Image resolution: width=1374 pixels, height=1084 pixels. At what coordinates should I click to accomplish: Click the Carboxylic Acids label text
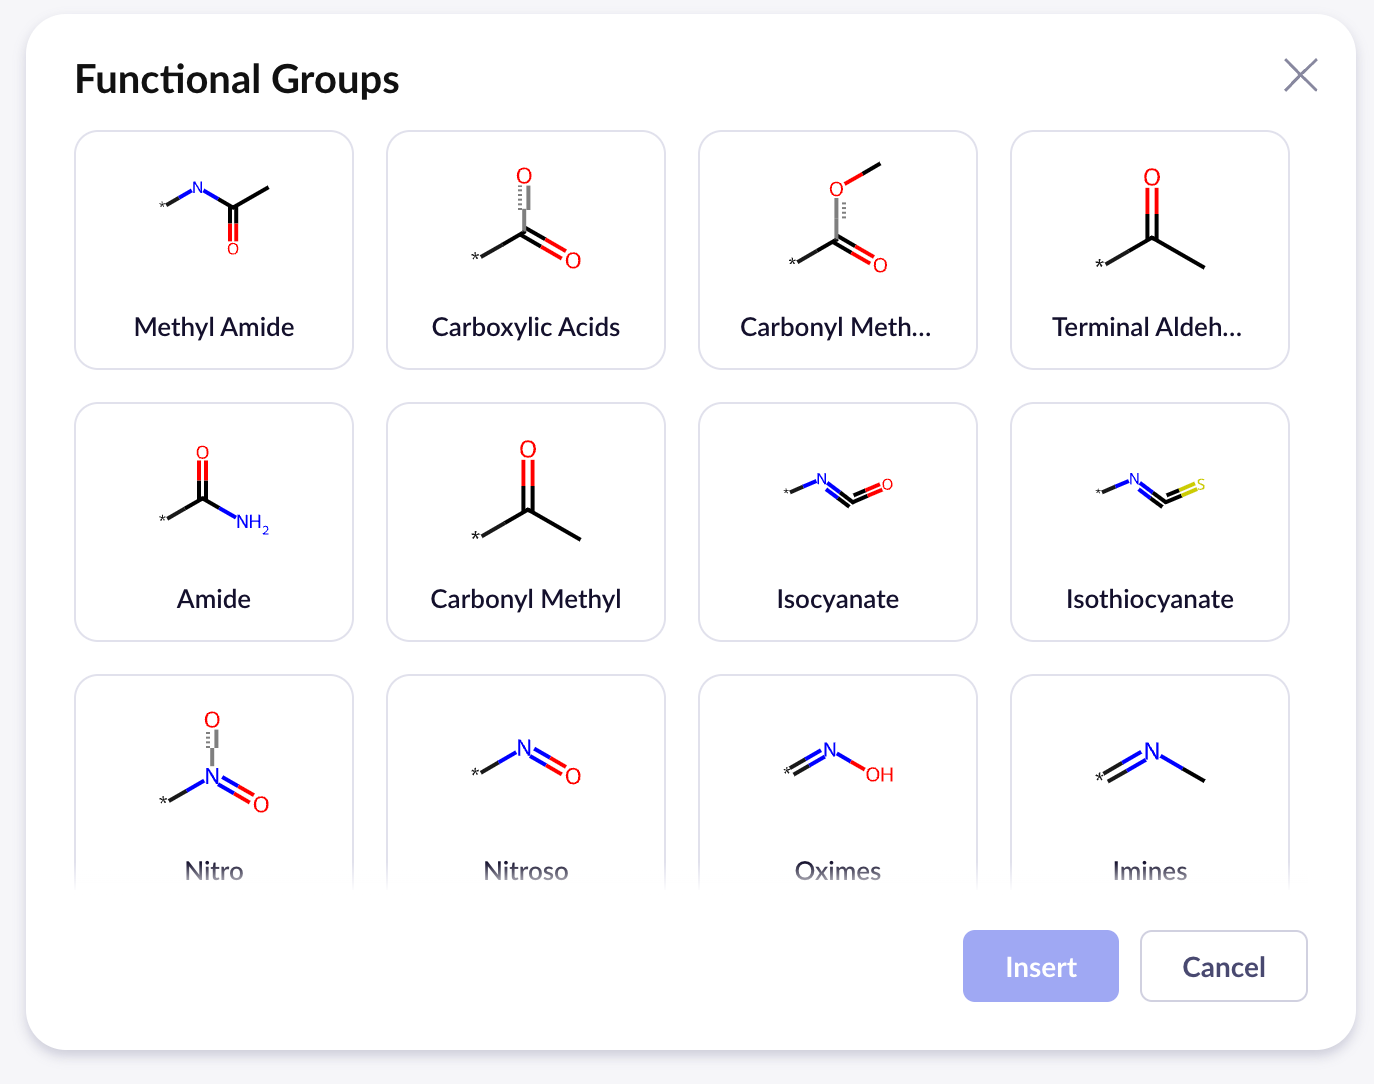pos(526,327)
